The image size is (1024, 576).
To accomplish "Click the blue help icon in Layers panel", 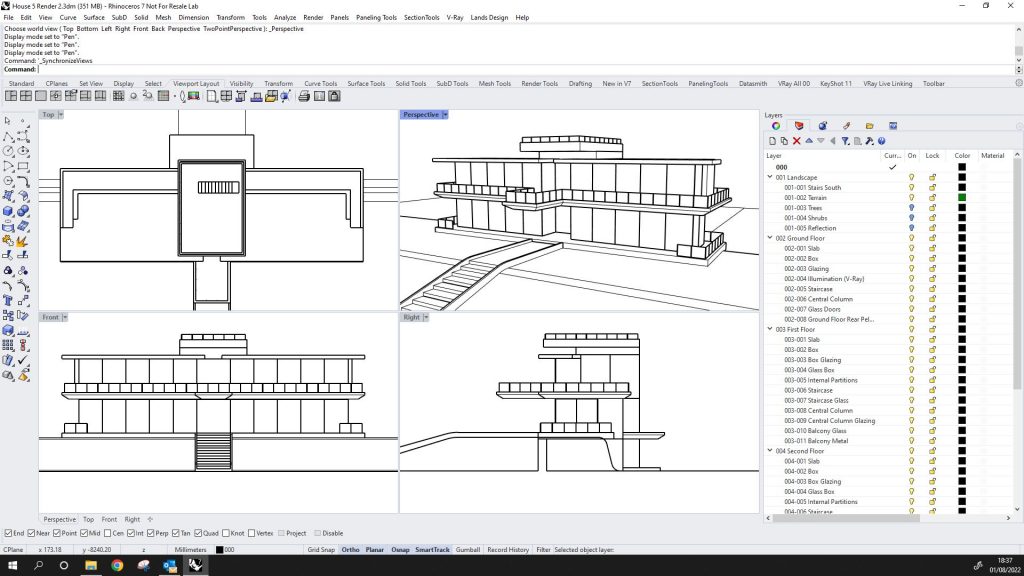I will pyautogui.click(x=882, y=141).
